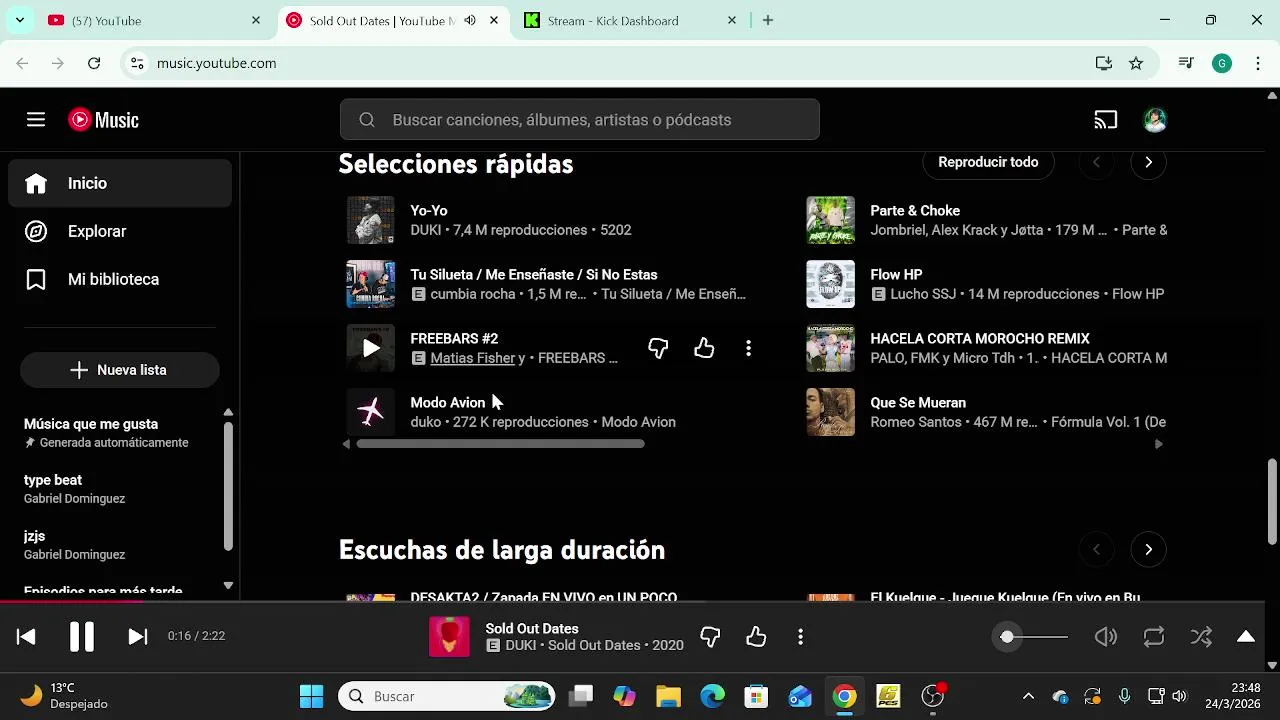The image size is (1280, 720).
Task: Open Tu Silueta / Me Enseñaste song title
Action: (534, 275)
